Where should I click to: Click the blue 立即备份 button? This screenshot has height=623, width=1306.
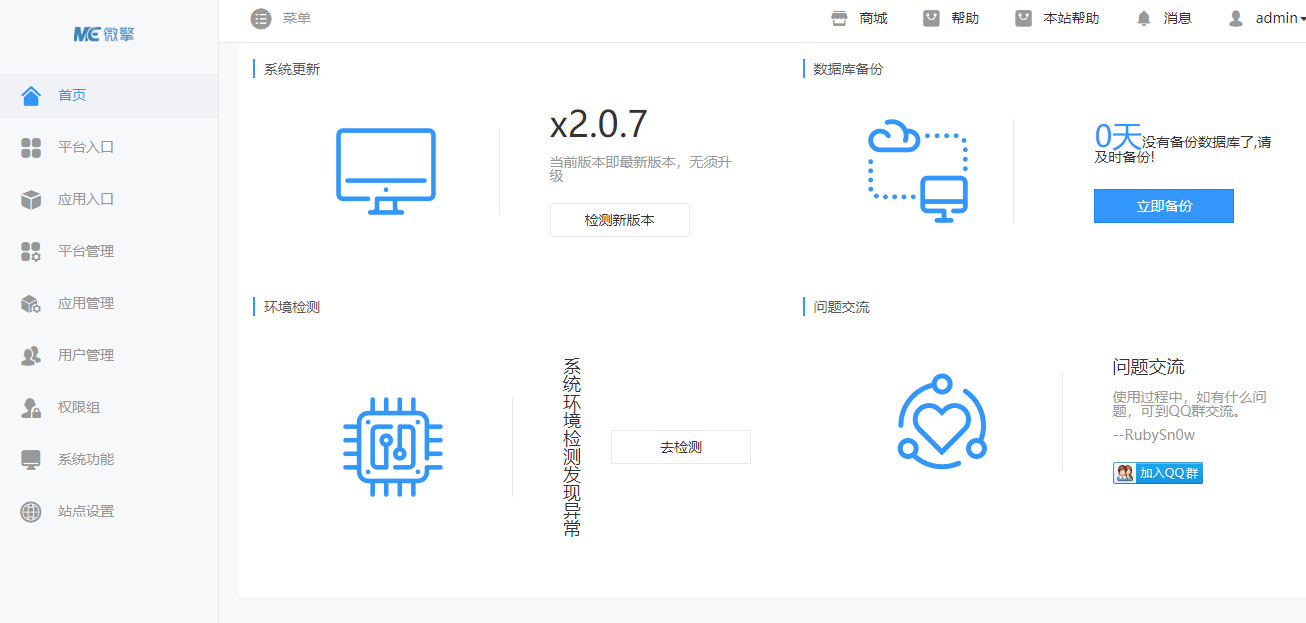(x=1163, y=206)
